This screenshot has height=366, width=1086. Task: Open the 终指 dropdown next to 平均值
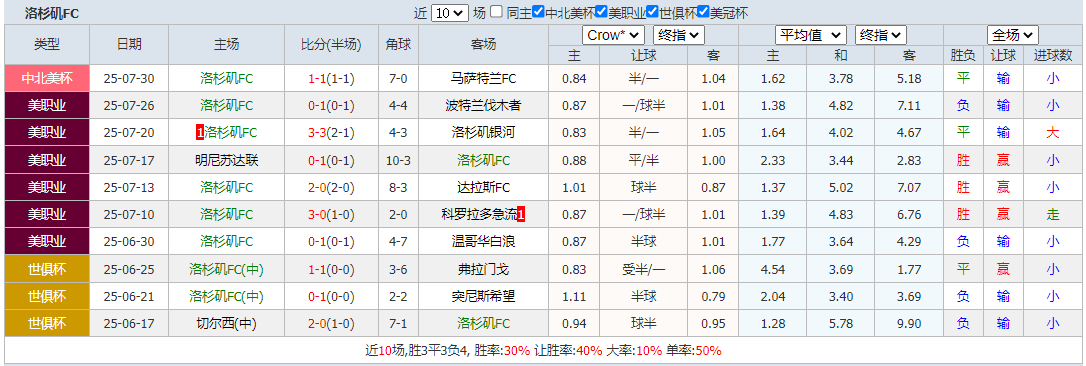coord(881,35)
